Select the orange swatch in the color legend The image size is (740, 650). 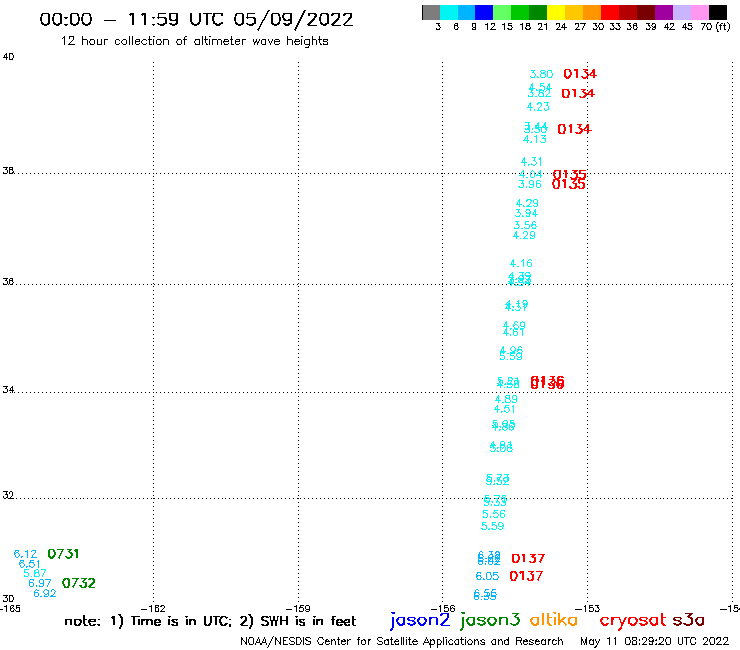[592, 13]
